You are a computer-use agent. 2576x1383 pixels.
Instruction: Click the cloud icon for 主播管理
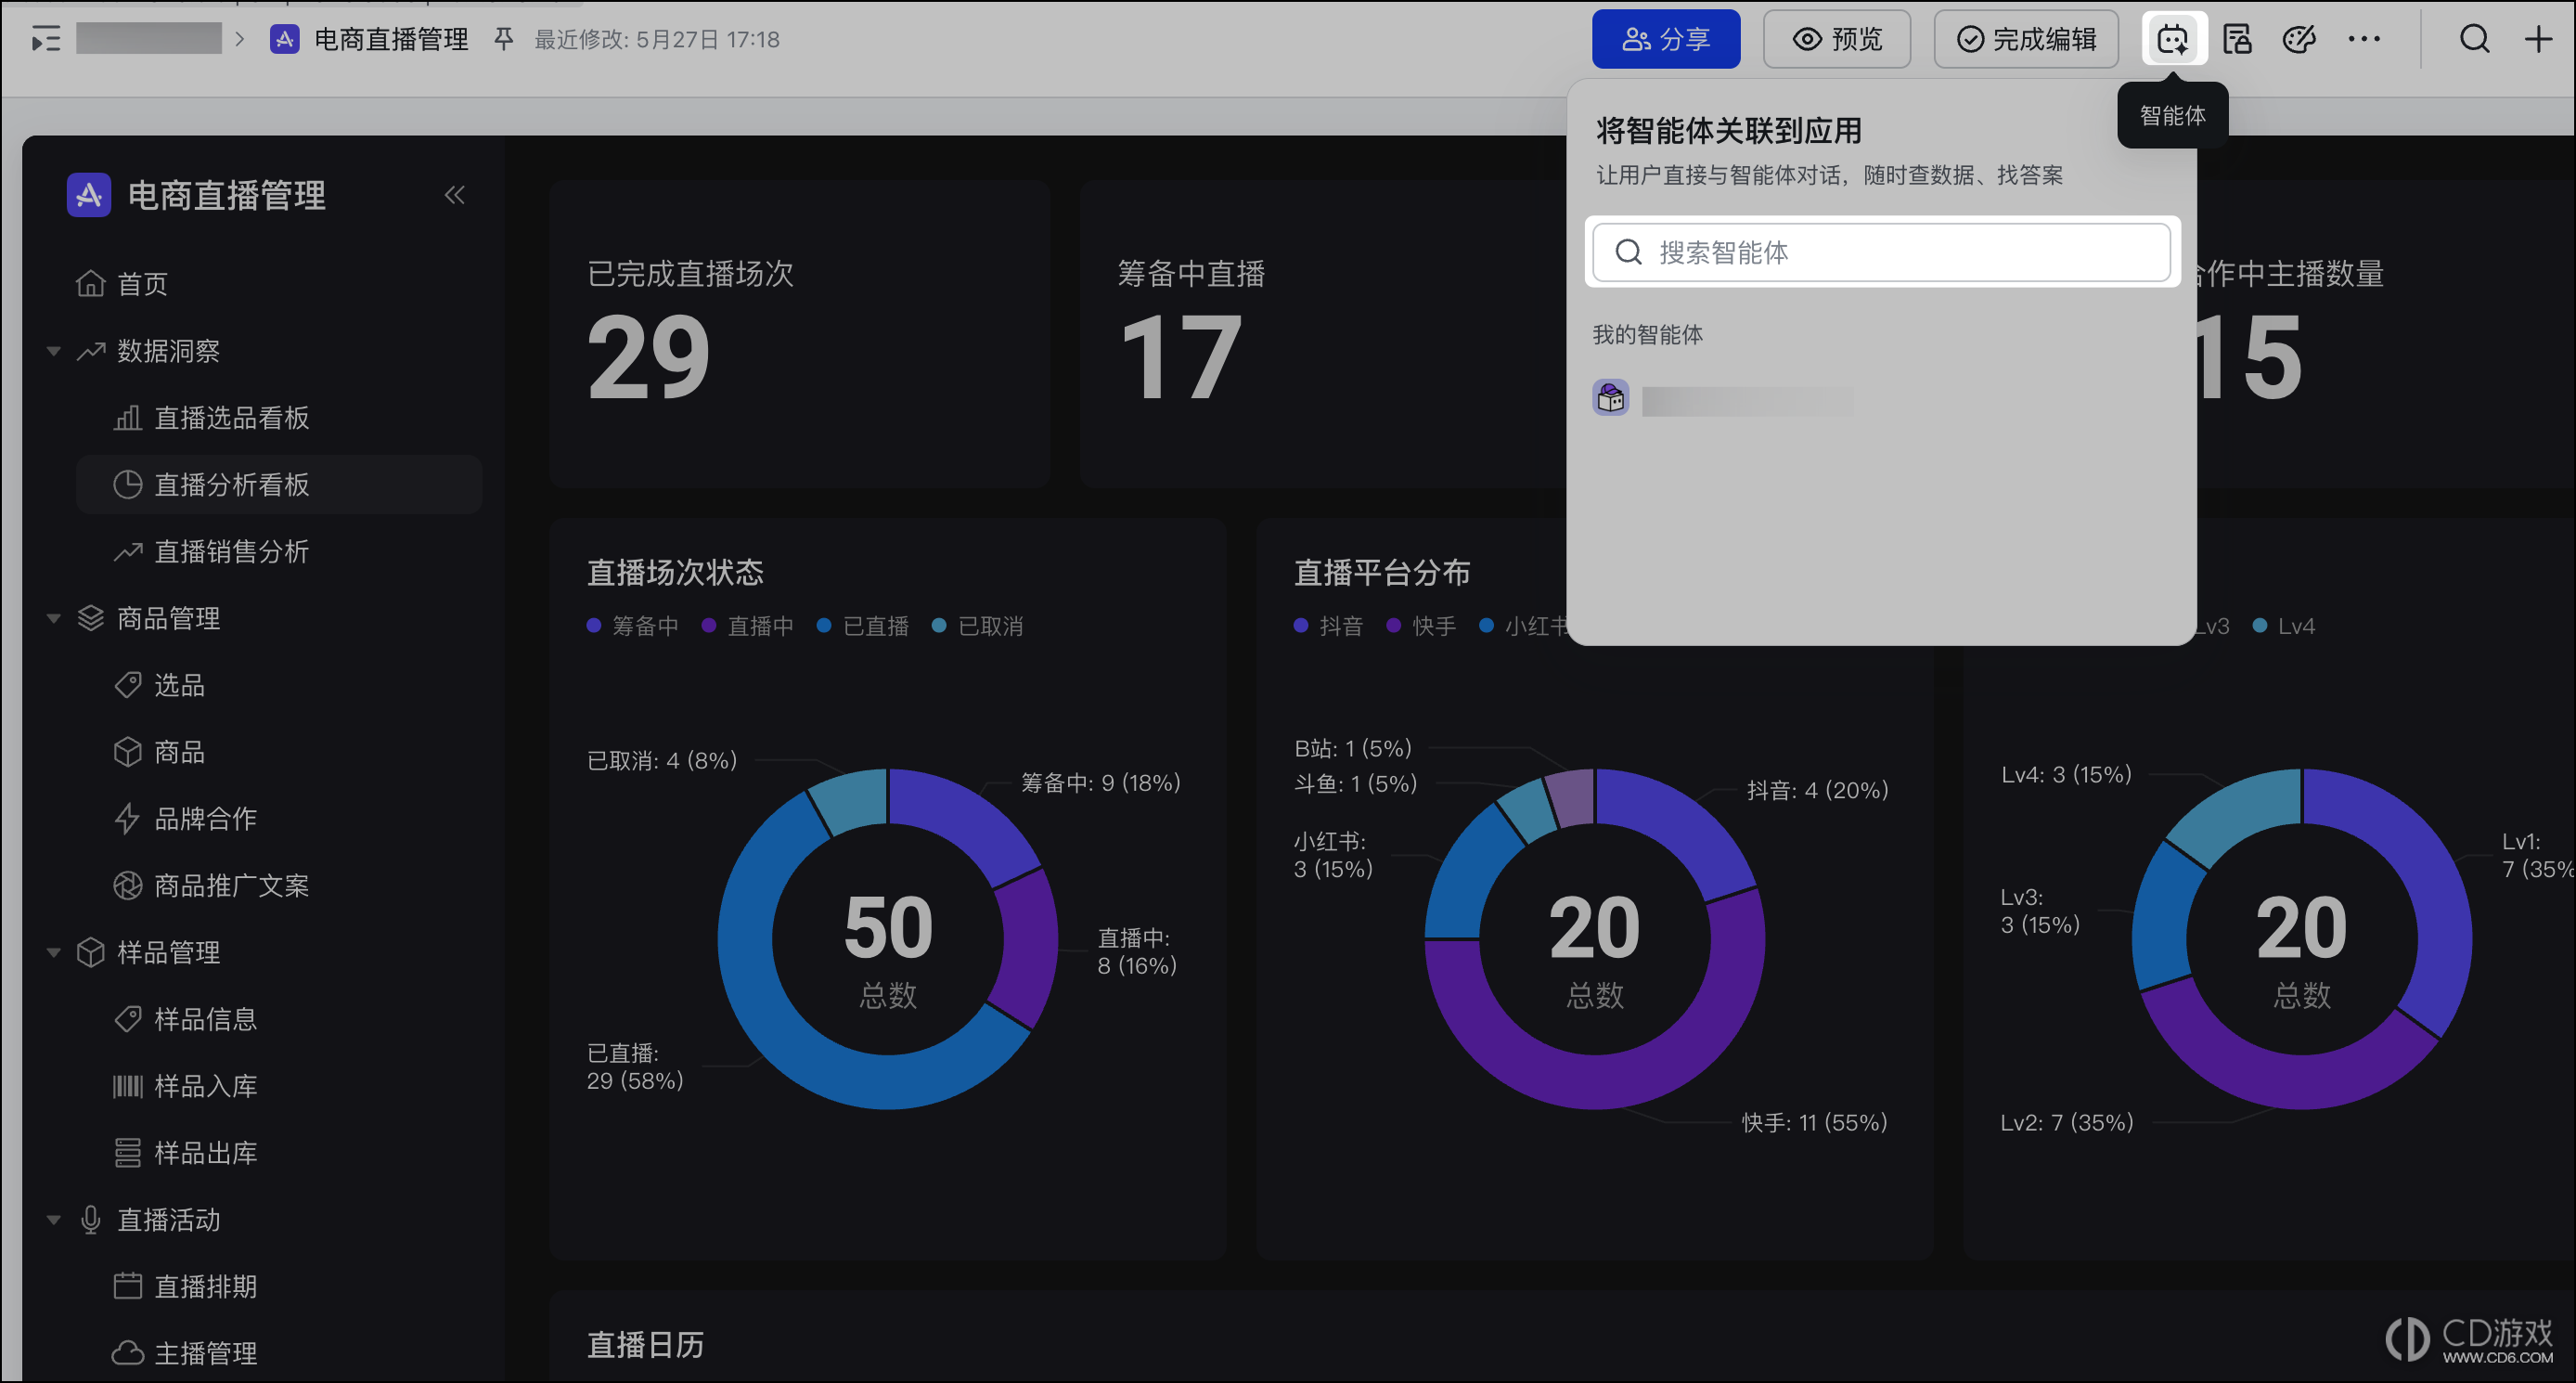tap(128, 1353)
